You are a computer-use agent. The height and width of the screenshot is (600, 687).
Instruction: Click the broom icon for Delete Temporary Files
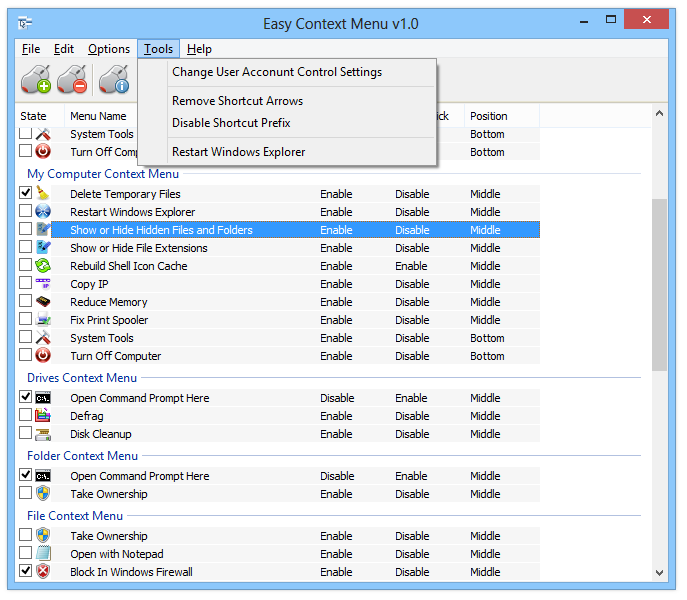click(43, 193)
